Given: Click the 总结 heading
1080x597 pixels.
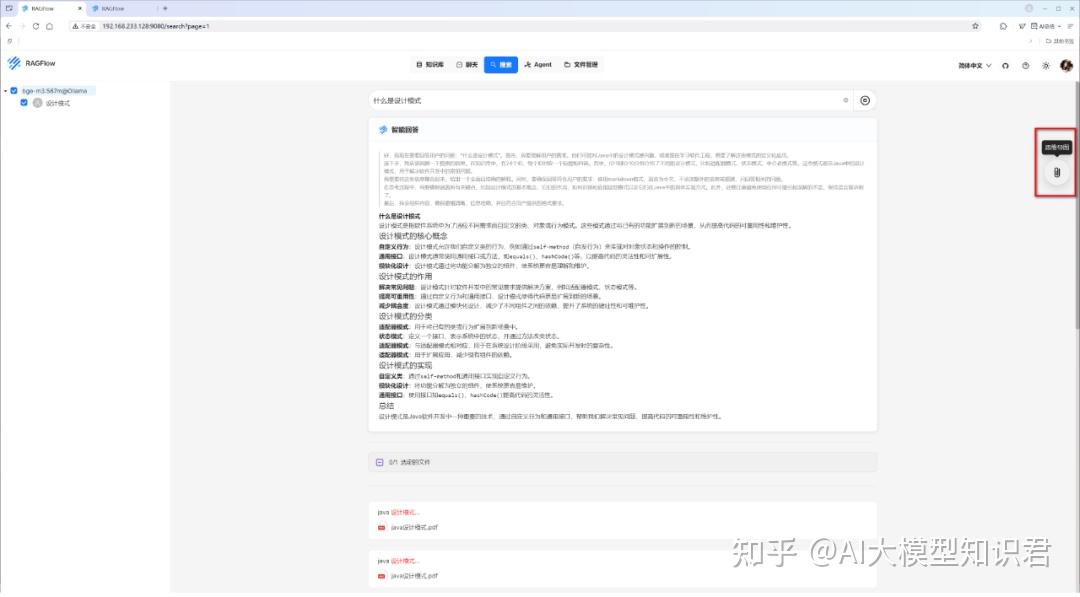Looking at the screenshot, I should click(386, 406).
